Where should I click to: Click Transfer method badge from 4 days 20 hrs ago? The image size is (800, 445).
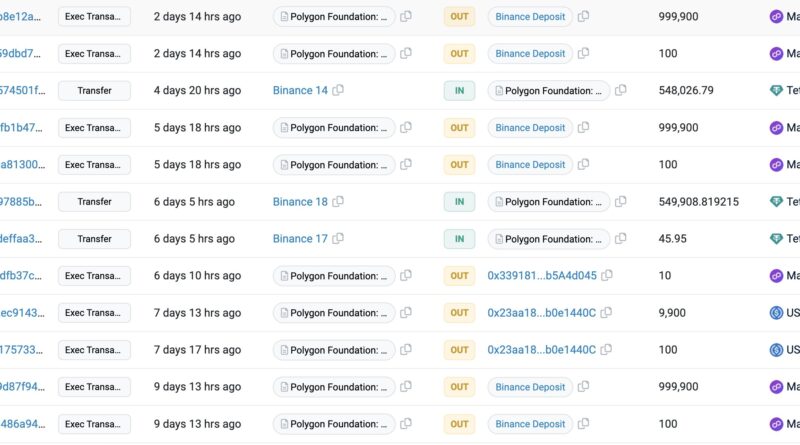[94, 91]
